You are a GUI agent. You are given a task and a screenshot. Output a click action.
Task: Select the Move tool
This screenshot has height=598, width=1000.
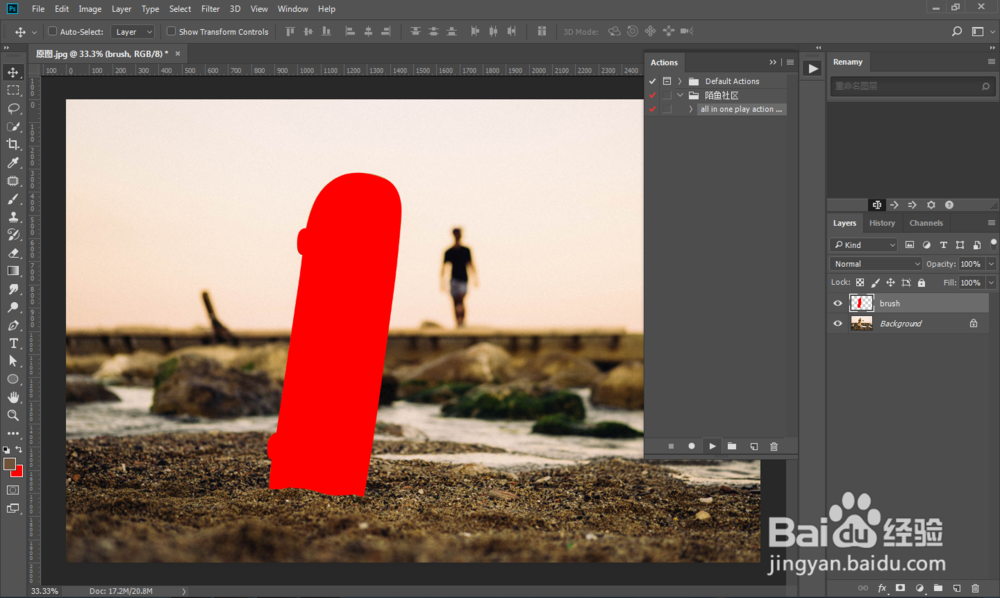tap(13, 73)
